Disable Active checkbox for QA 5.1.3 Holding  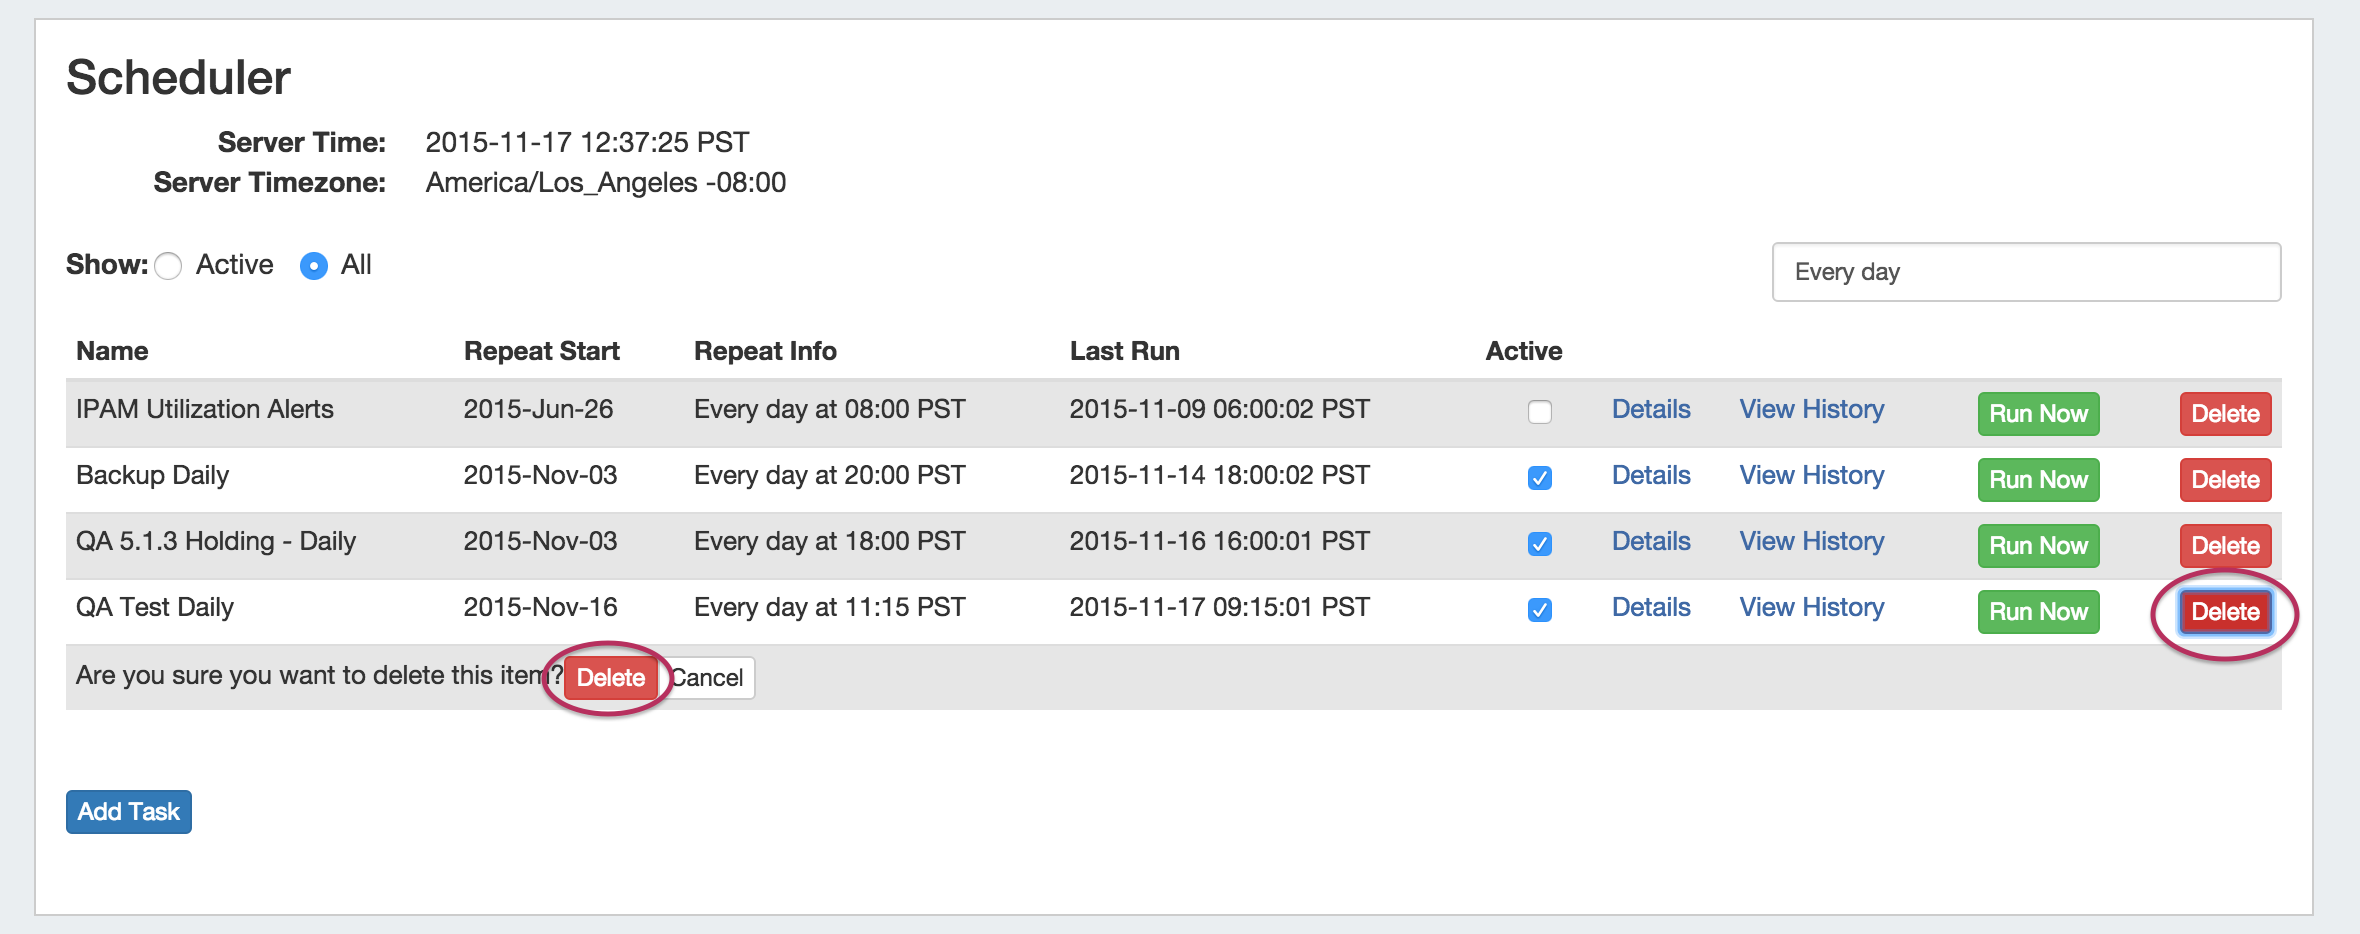(1540, 544)
